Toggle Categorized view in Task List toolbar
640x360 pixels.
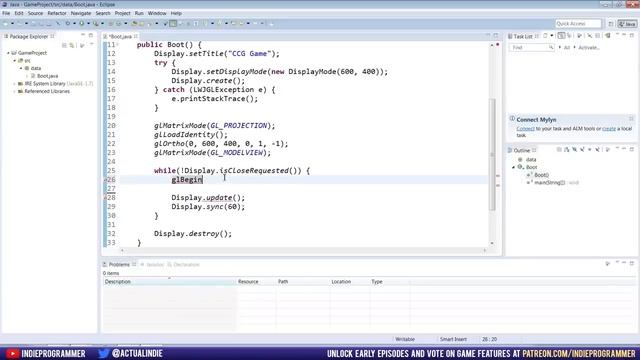pyautogui.click(x=561, y=36)
